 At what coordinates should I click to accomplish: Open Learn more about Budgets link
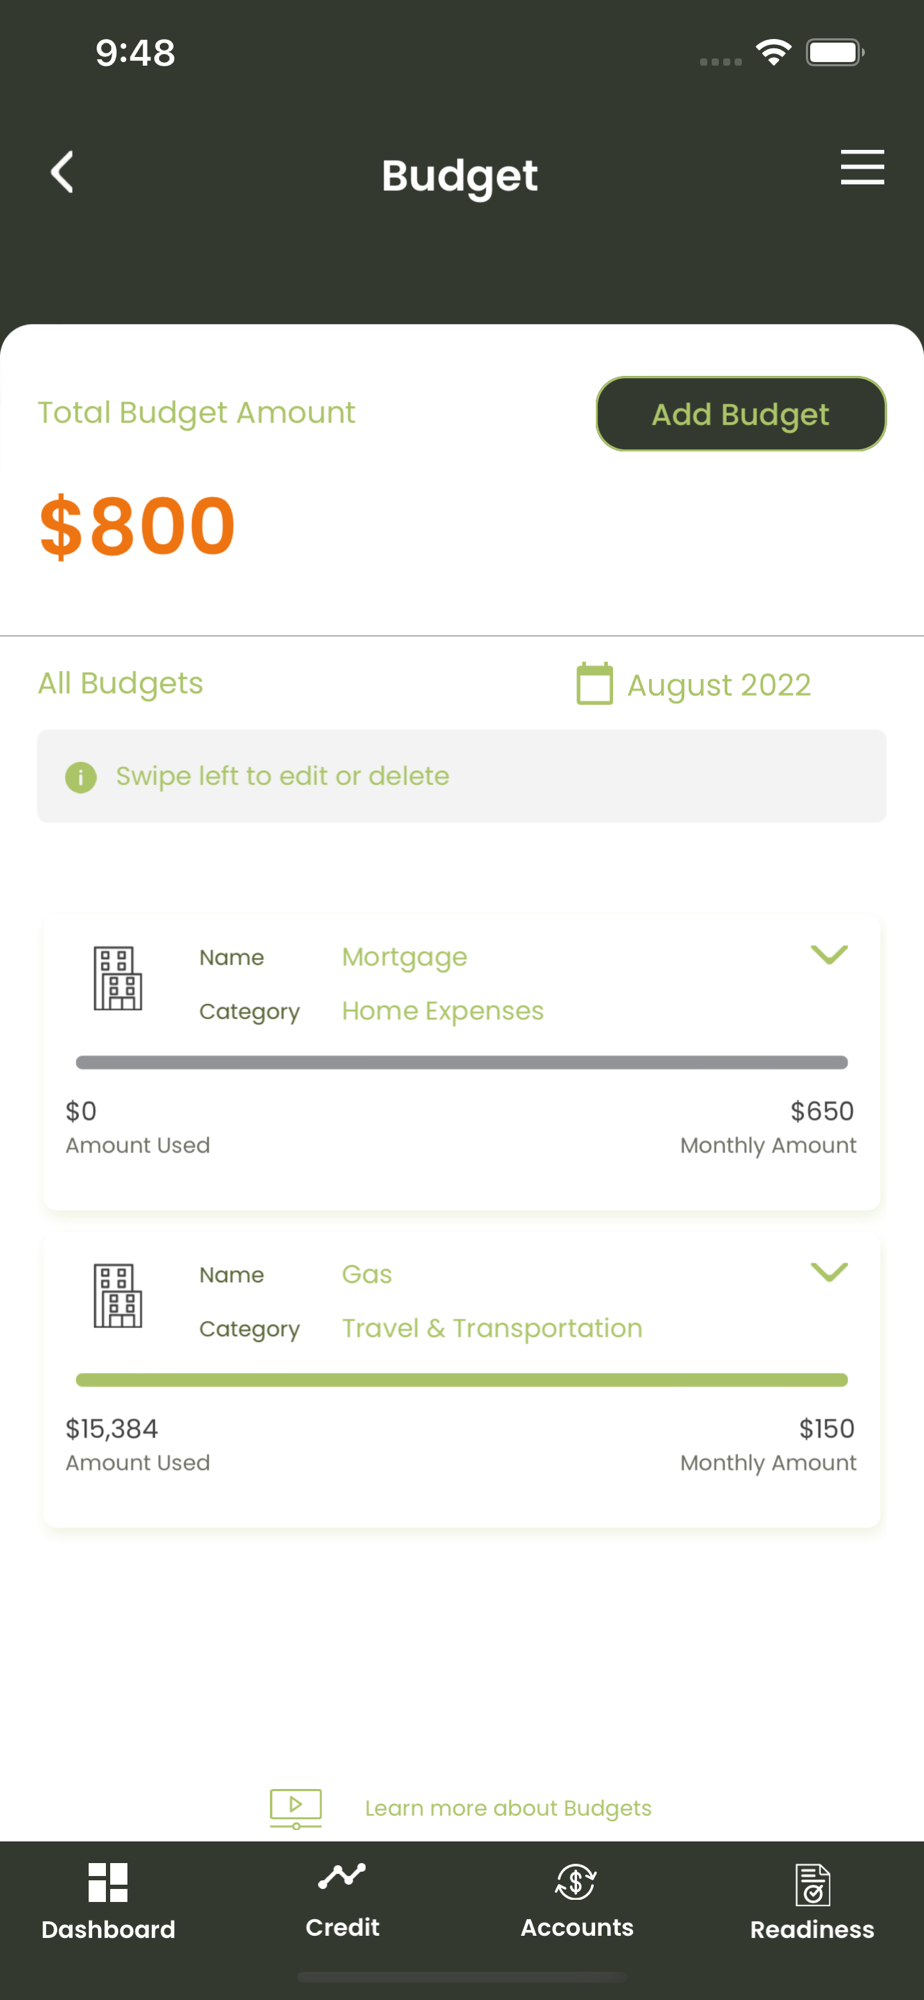point(508,1808)
